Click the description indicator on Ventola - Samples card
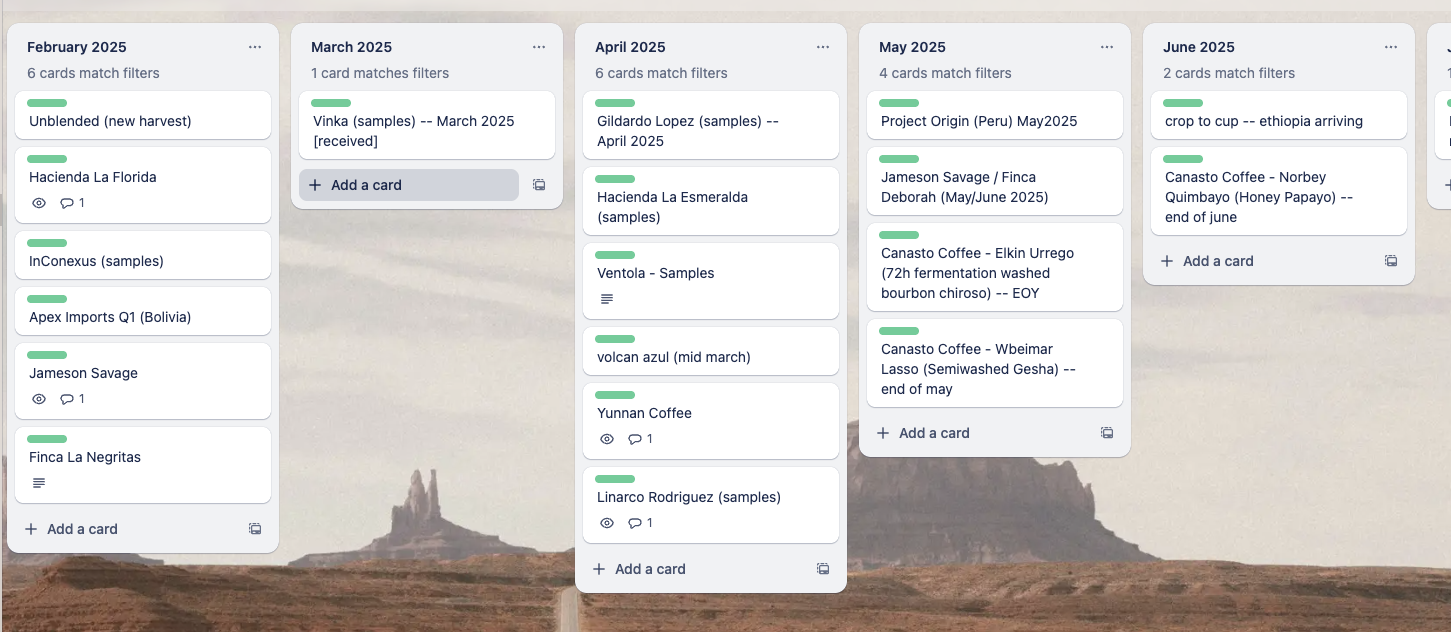The width and height of the screenshot is (1451, 632). point(607,297)
